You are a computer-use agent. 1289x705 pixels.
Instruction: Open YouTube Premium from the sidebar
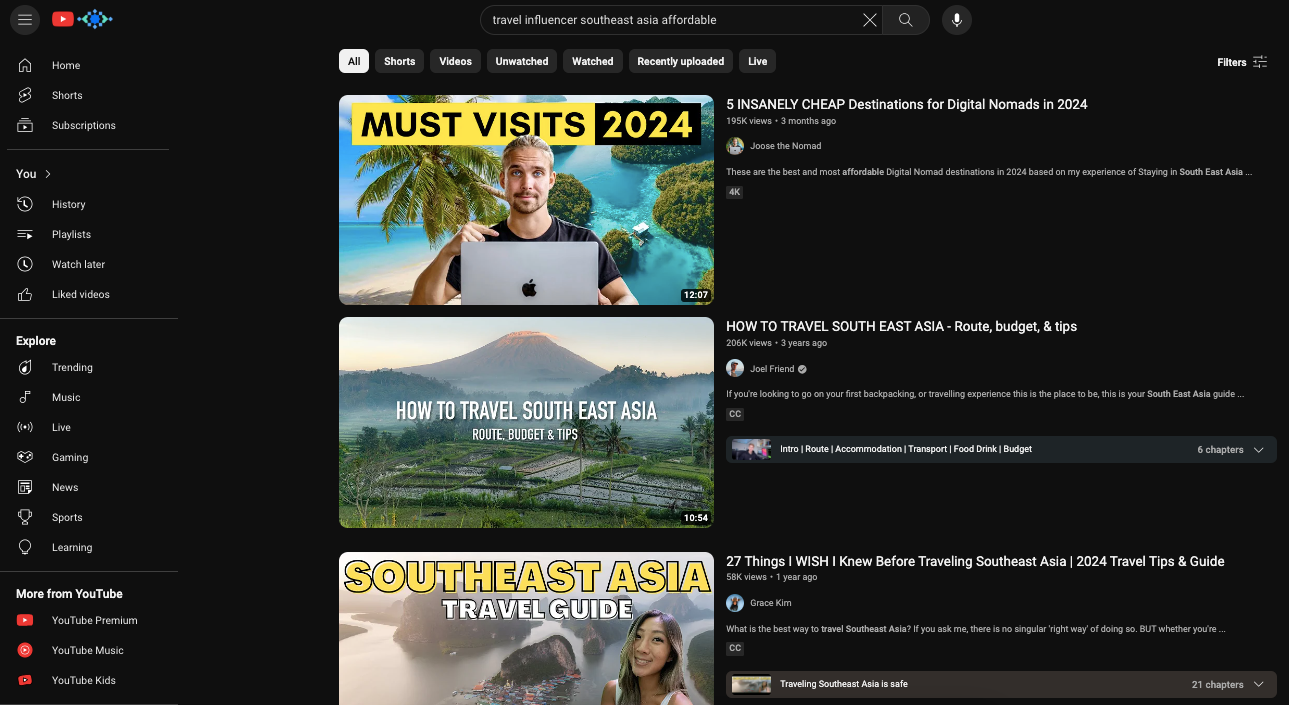(94, 620)
